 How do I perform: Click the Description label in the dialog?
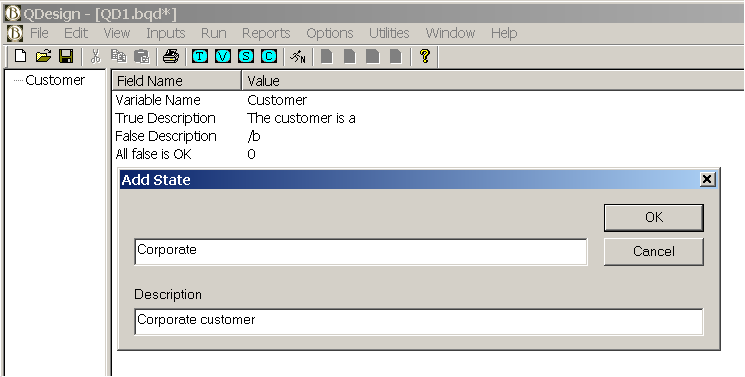pyautogui.click(x=168, y=295)
